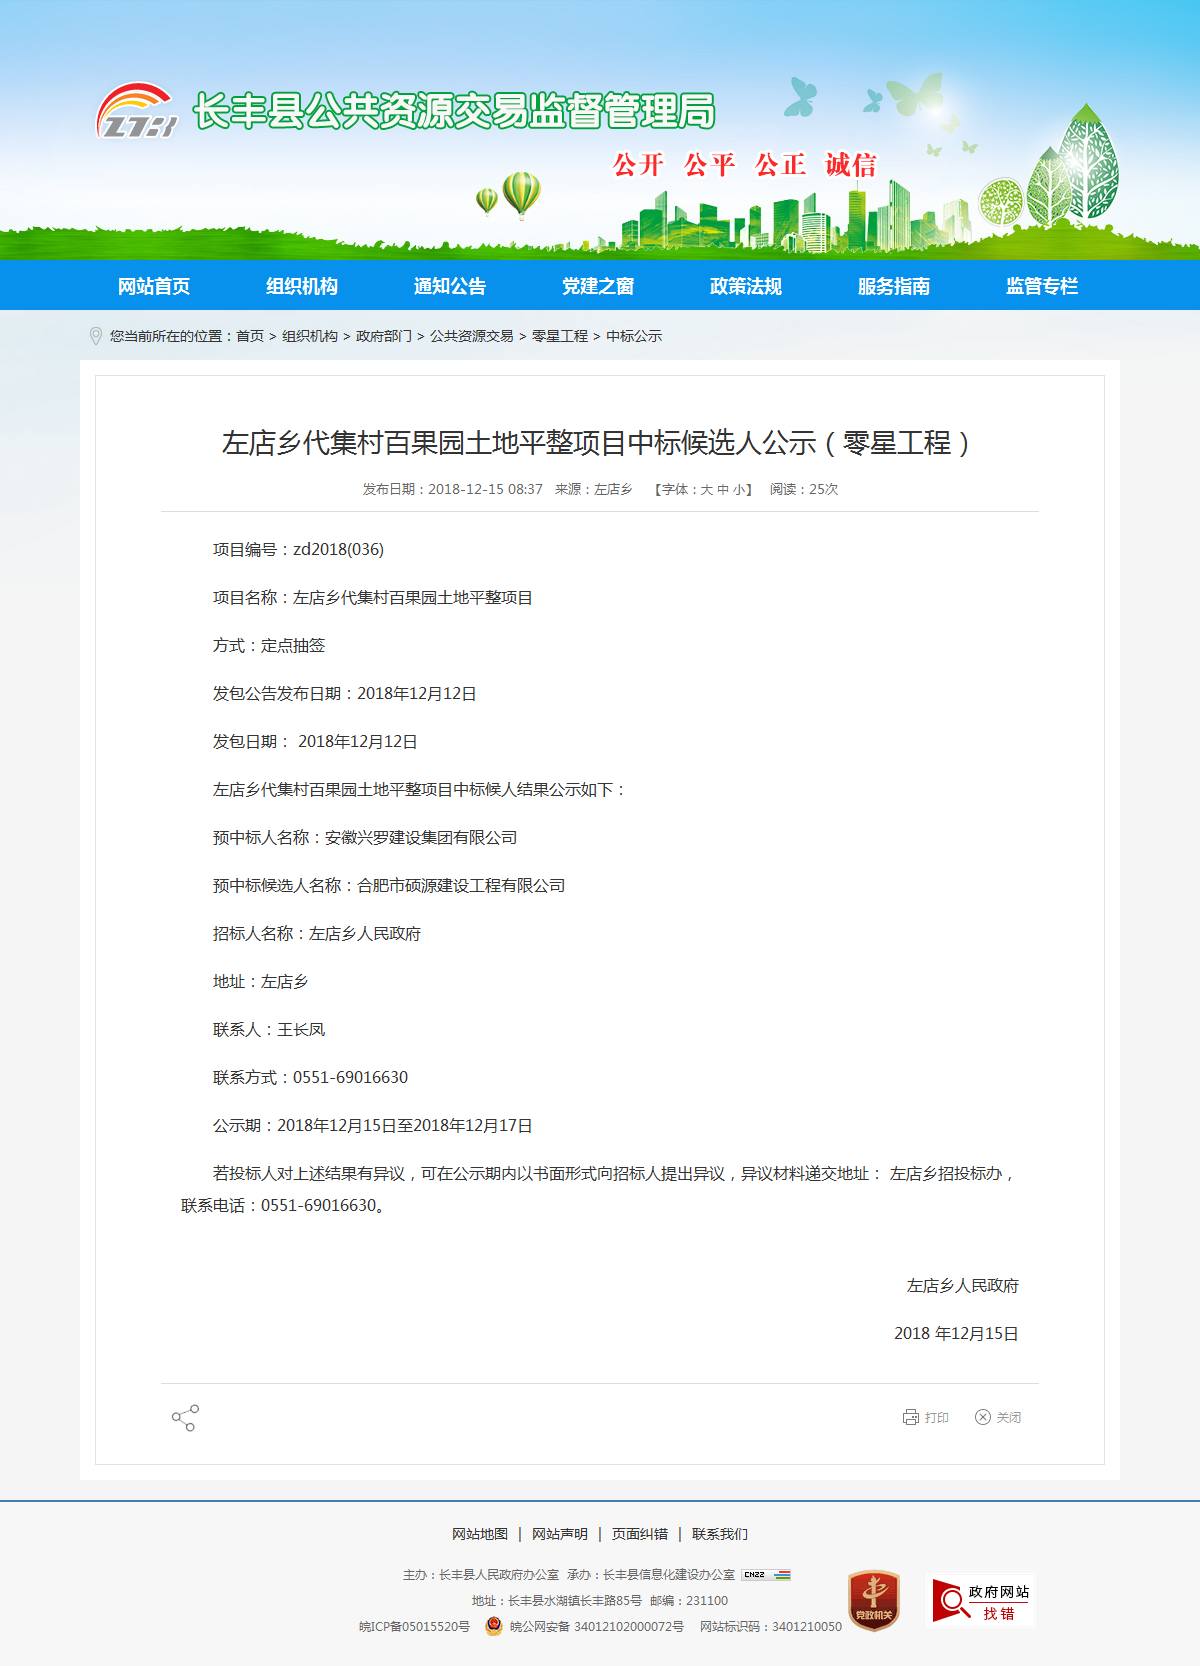Image resolution: width=1200 pixels, height=1666 pixels.
Task: Click the slogan 公开 公平 公正 诚信
Action: tap(745, 164)
